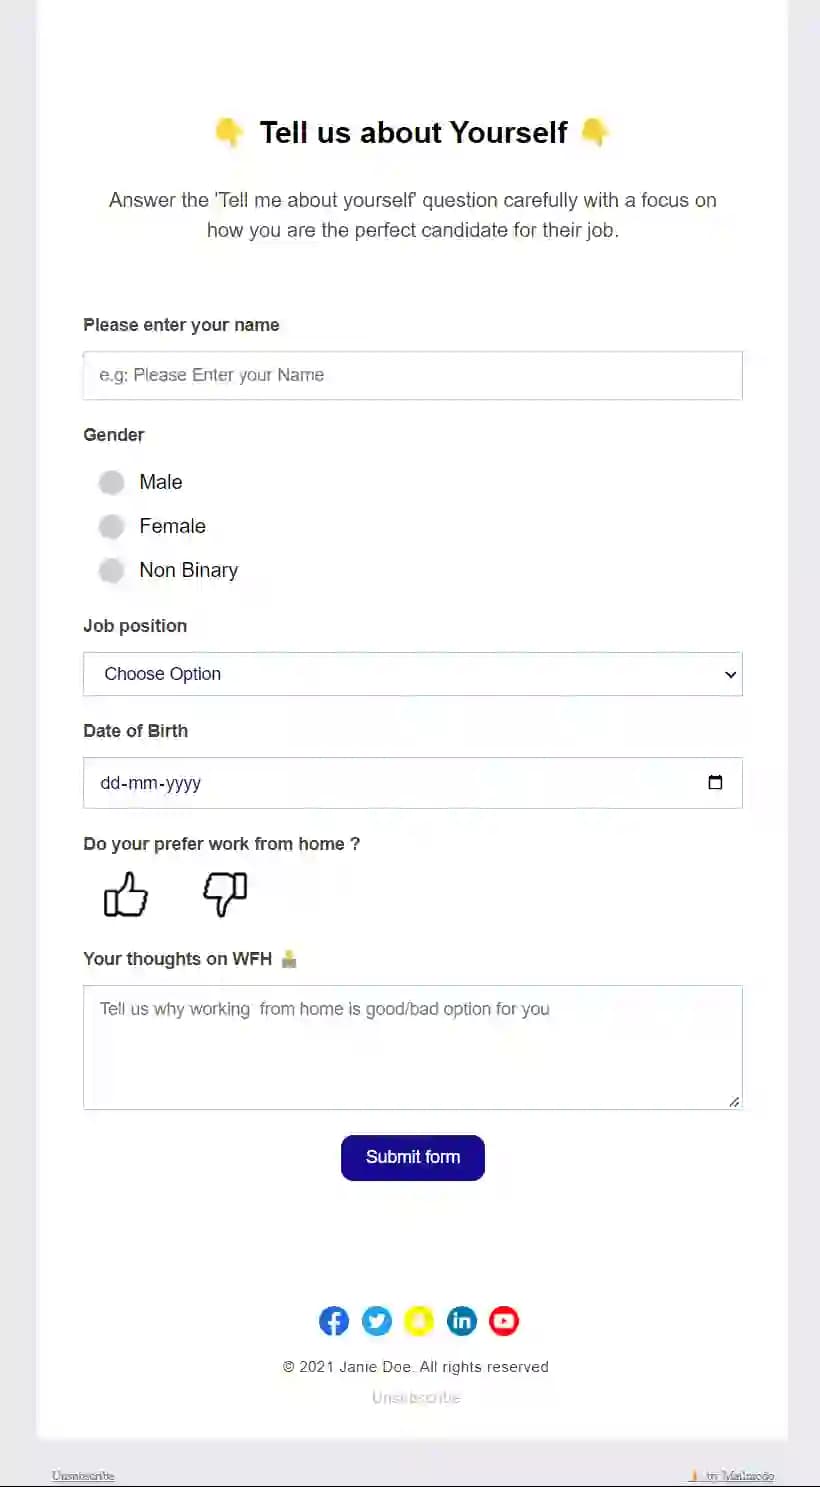Choose the Non Binary gender option
Screen dimensions: 820x1487
coord(111,570)
